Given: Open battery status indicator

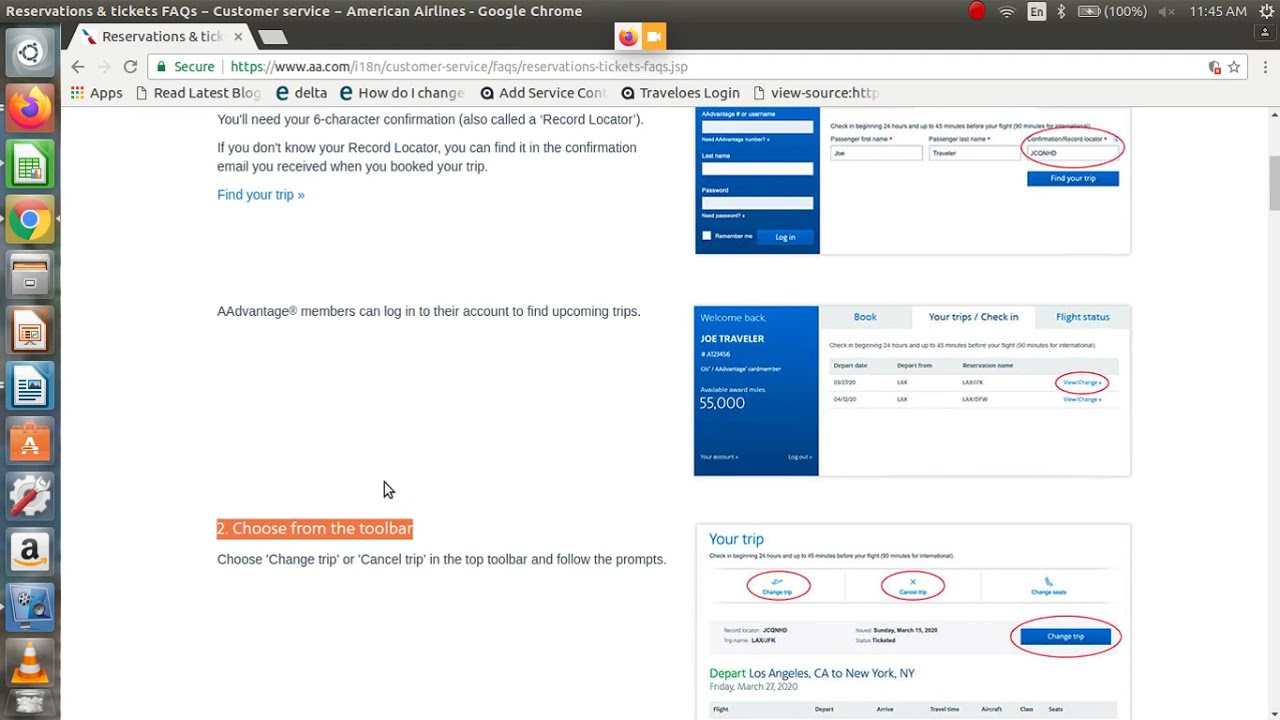Looking at the screenshot, I should click(x=1112, y=11).
